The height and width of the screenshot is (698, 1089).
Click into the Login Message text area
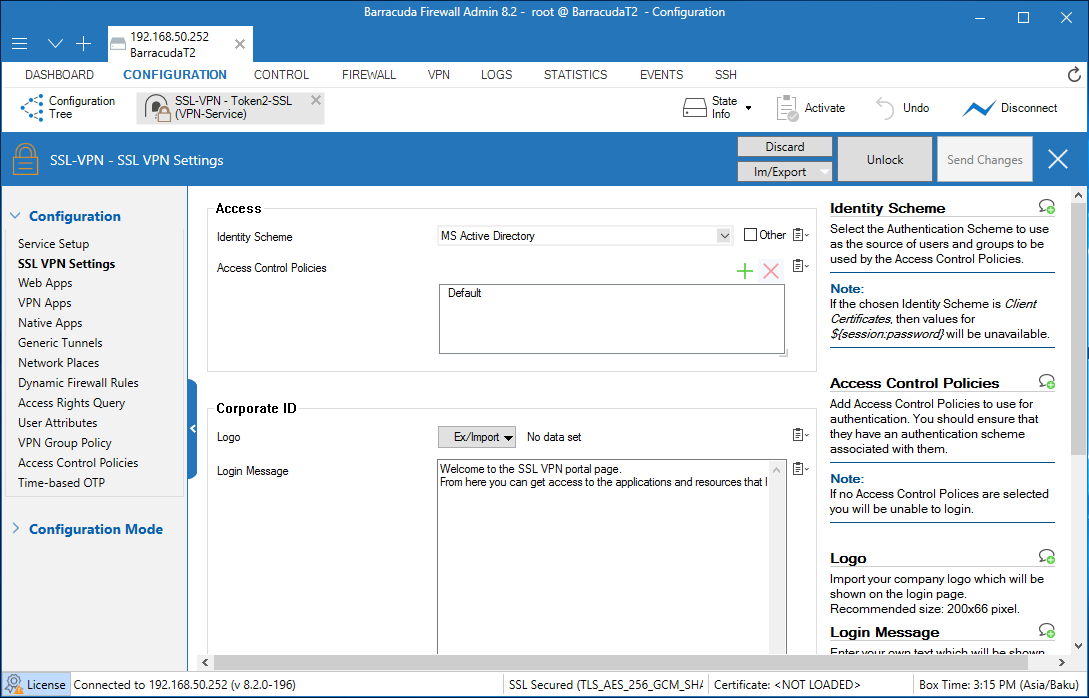(x=604, y=556)
